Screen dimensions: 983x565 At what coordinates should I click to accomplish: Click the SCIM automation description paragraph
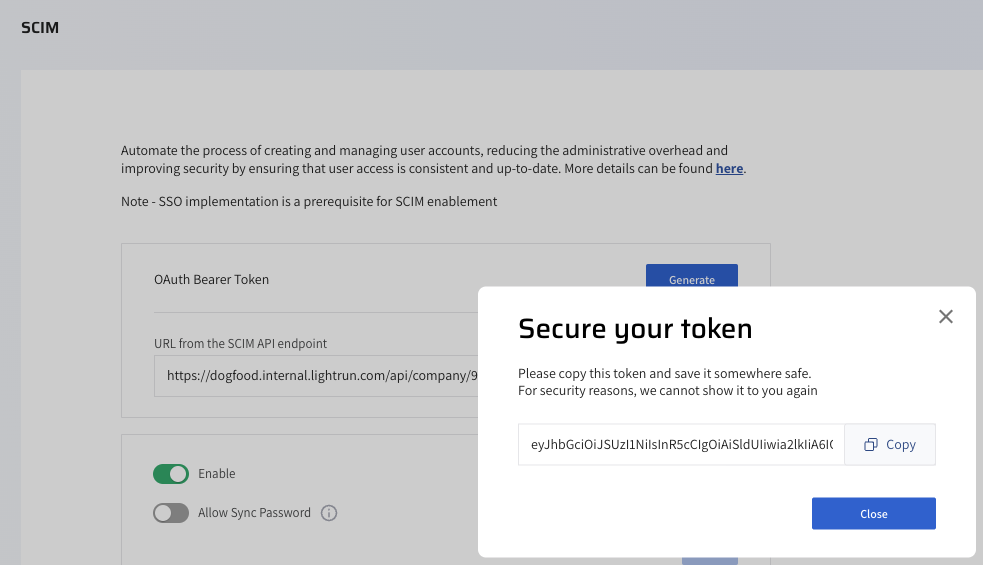[424, 159]
